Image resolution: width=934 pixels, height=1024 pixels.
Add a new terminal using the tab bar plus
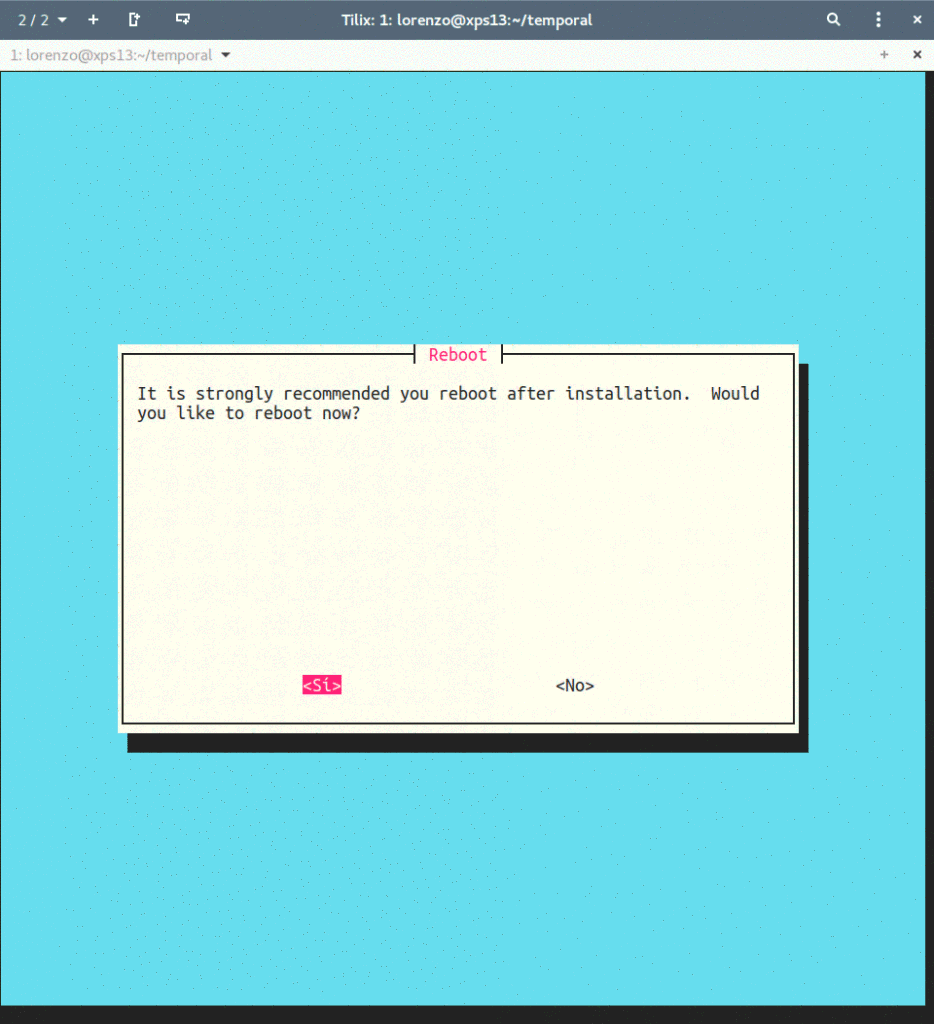tap(883, 55)
